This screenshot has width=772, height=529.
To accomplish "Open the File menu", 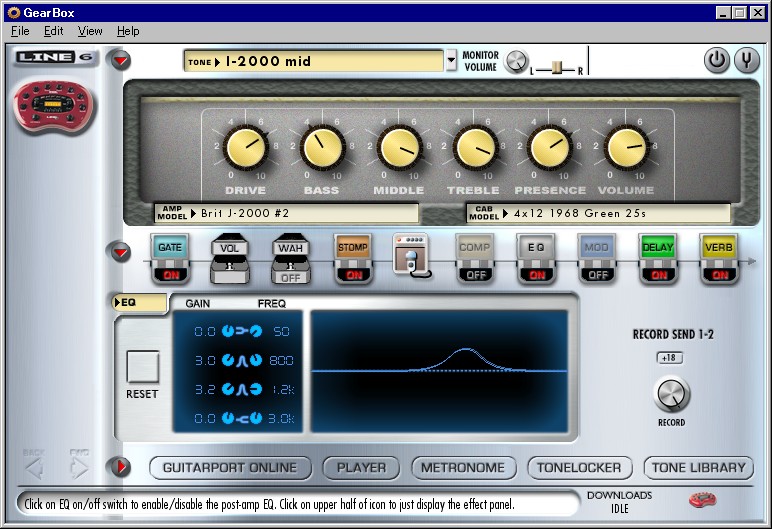I will pyautogui.click(x=20, y=31).
